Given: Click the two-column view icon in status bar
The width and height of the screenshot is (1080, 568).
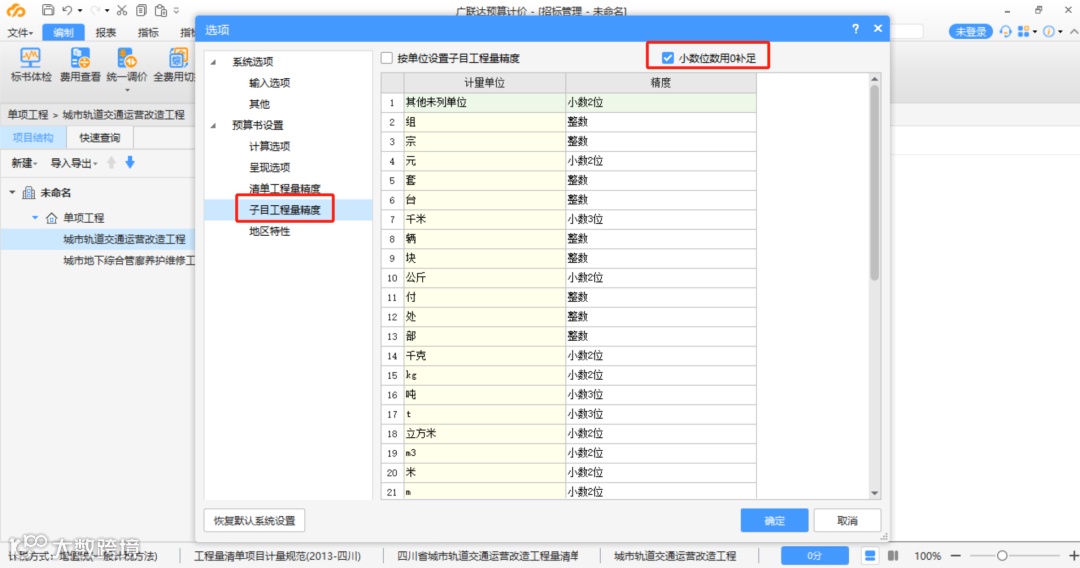Looking at the screenshot, I should 893,556.
